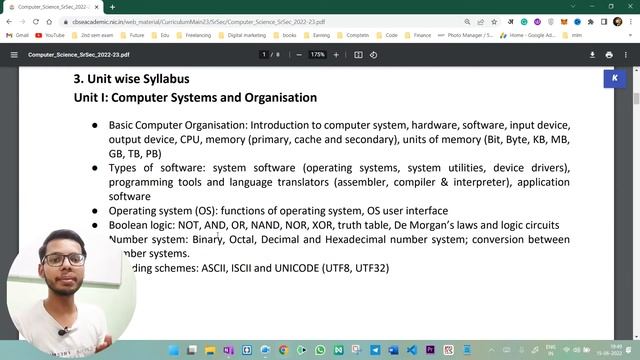Share this page icon in address bar
640x360 pixels.
click(x=480, y=22)
